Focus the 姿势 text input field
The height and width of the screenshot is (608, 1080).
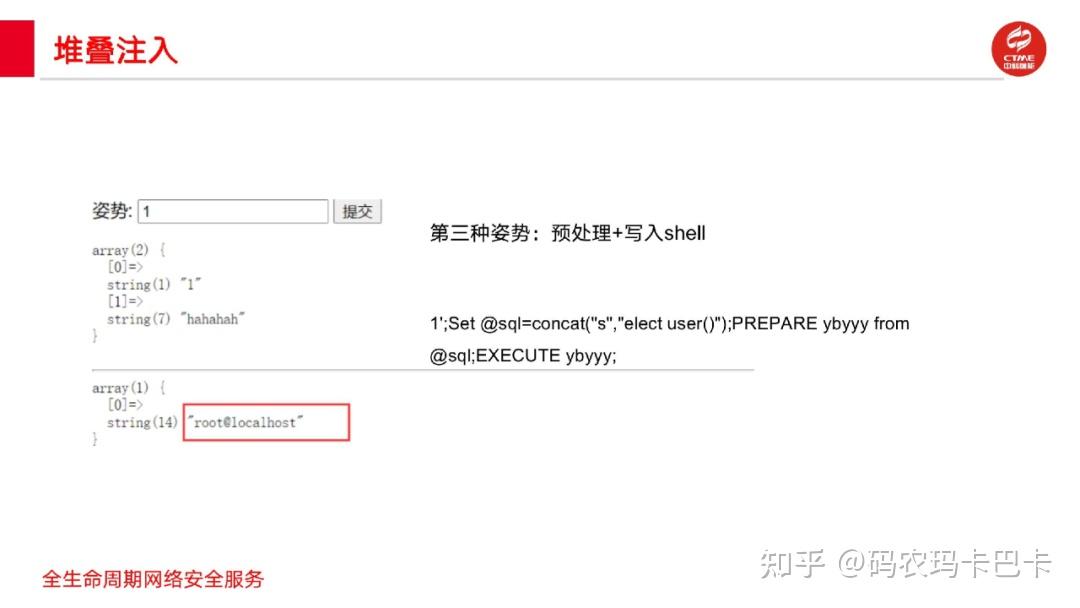233,211
